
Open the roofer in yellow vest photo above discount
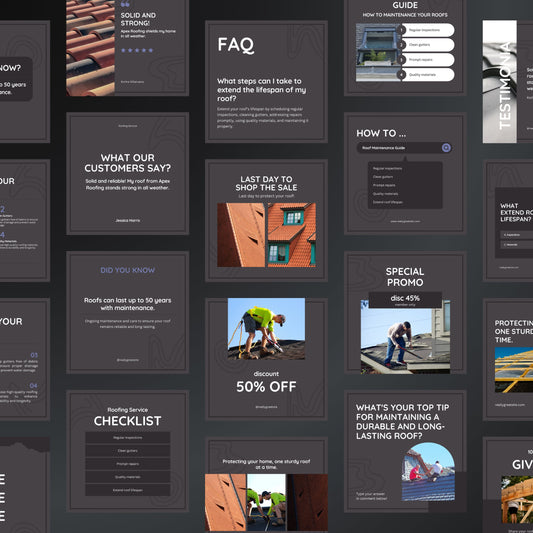pos(266,329)
